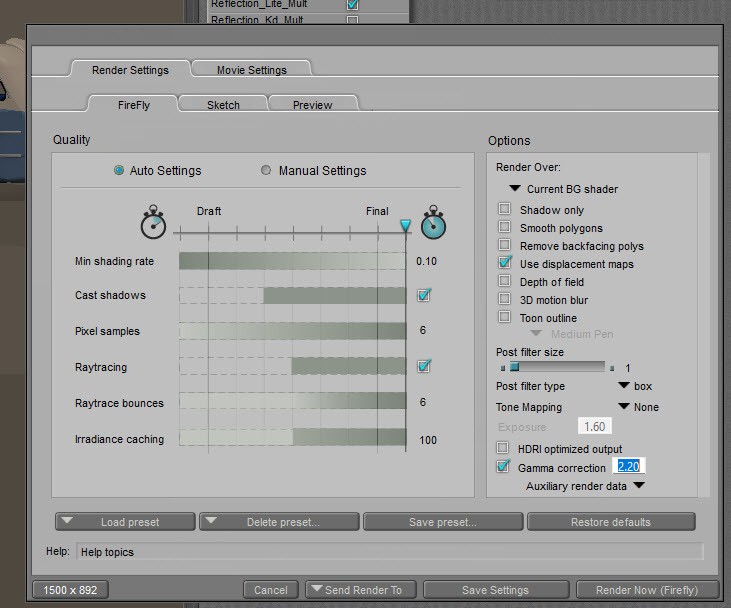Enable HDRI optimized output
The image size is (731, 608).
point(503,448)
